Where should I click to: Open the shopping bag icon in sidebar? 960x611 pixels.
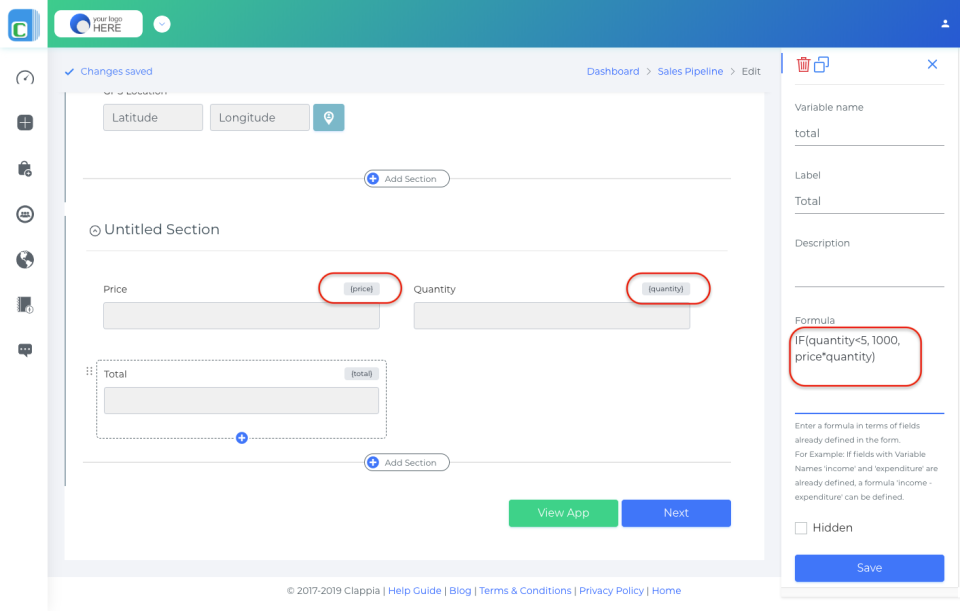click(24, 168)
